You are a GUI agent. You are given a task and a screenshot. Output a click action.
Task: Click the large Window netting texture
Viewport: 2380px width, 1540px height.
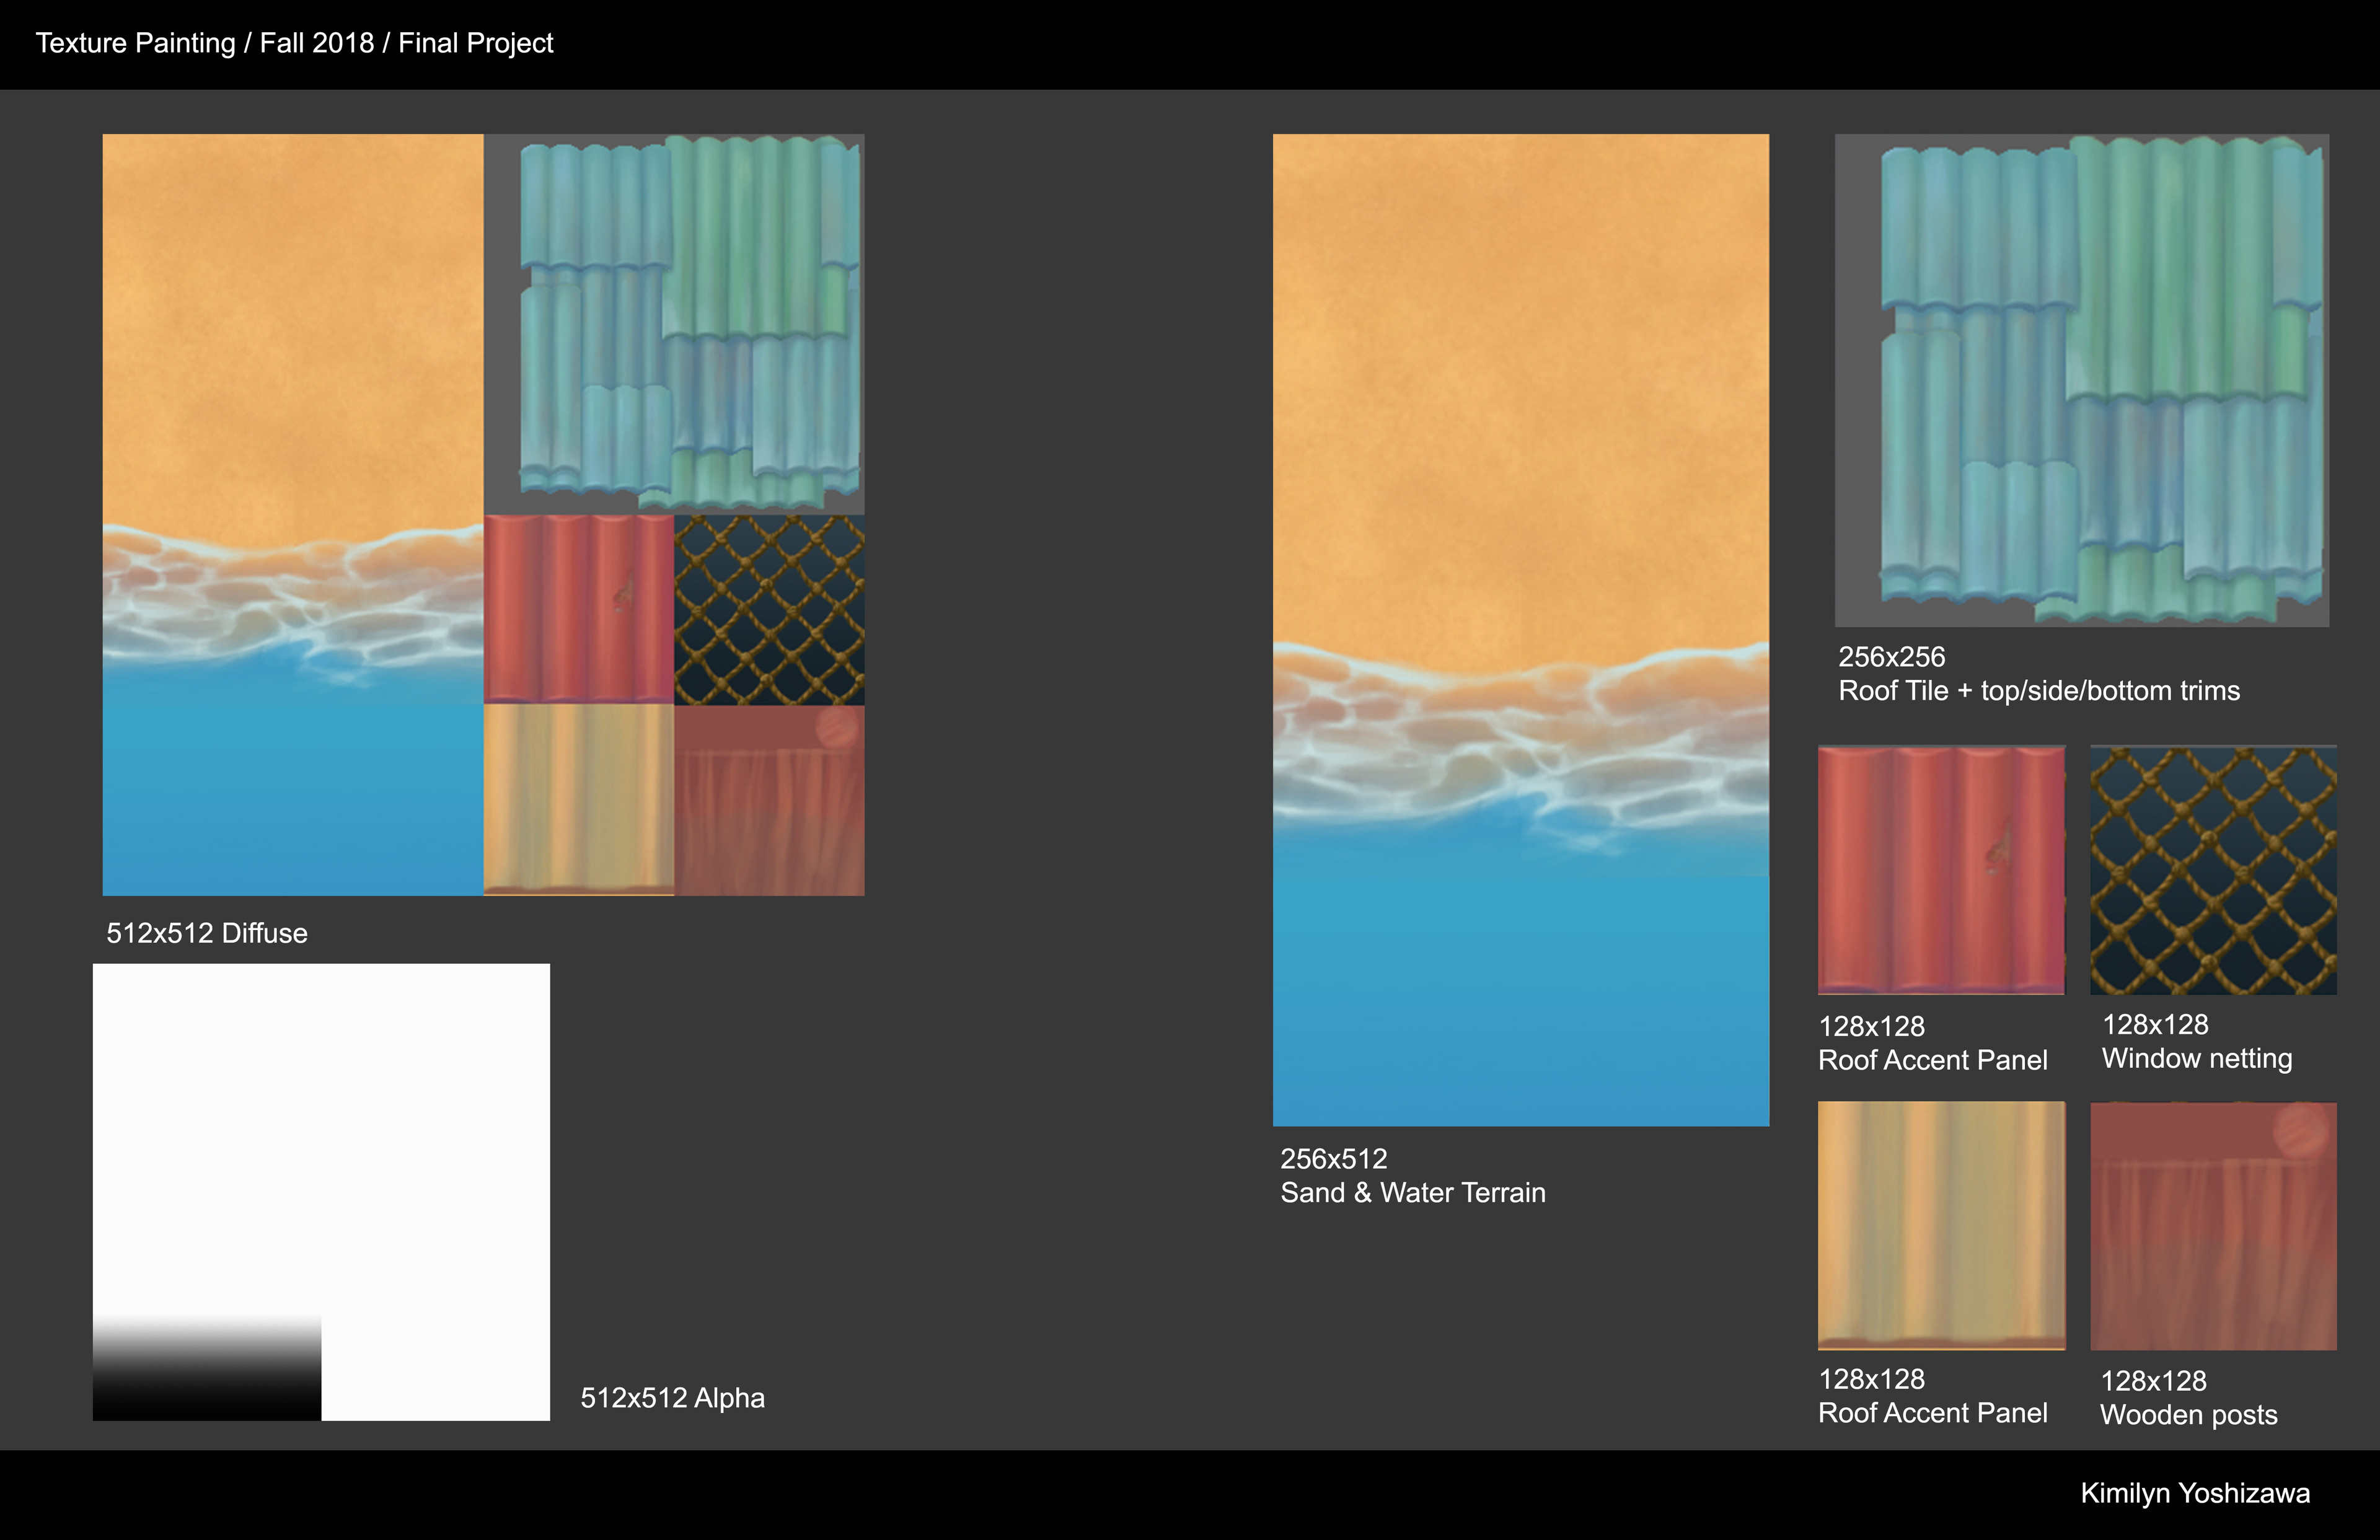[2213, 870]
